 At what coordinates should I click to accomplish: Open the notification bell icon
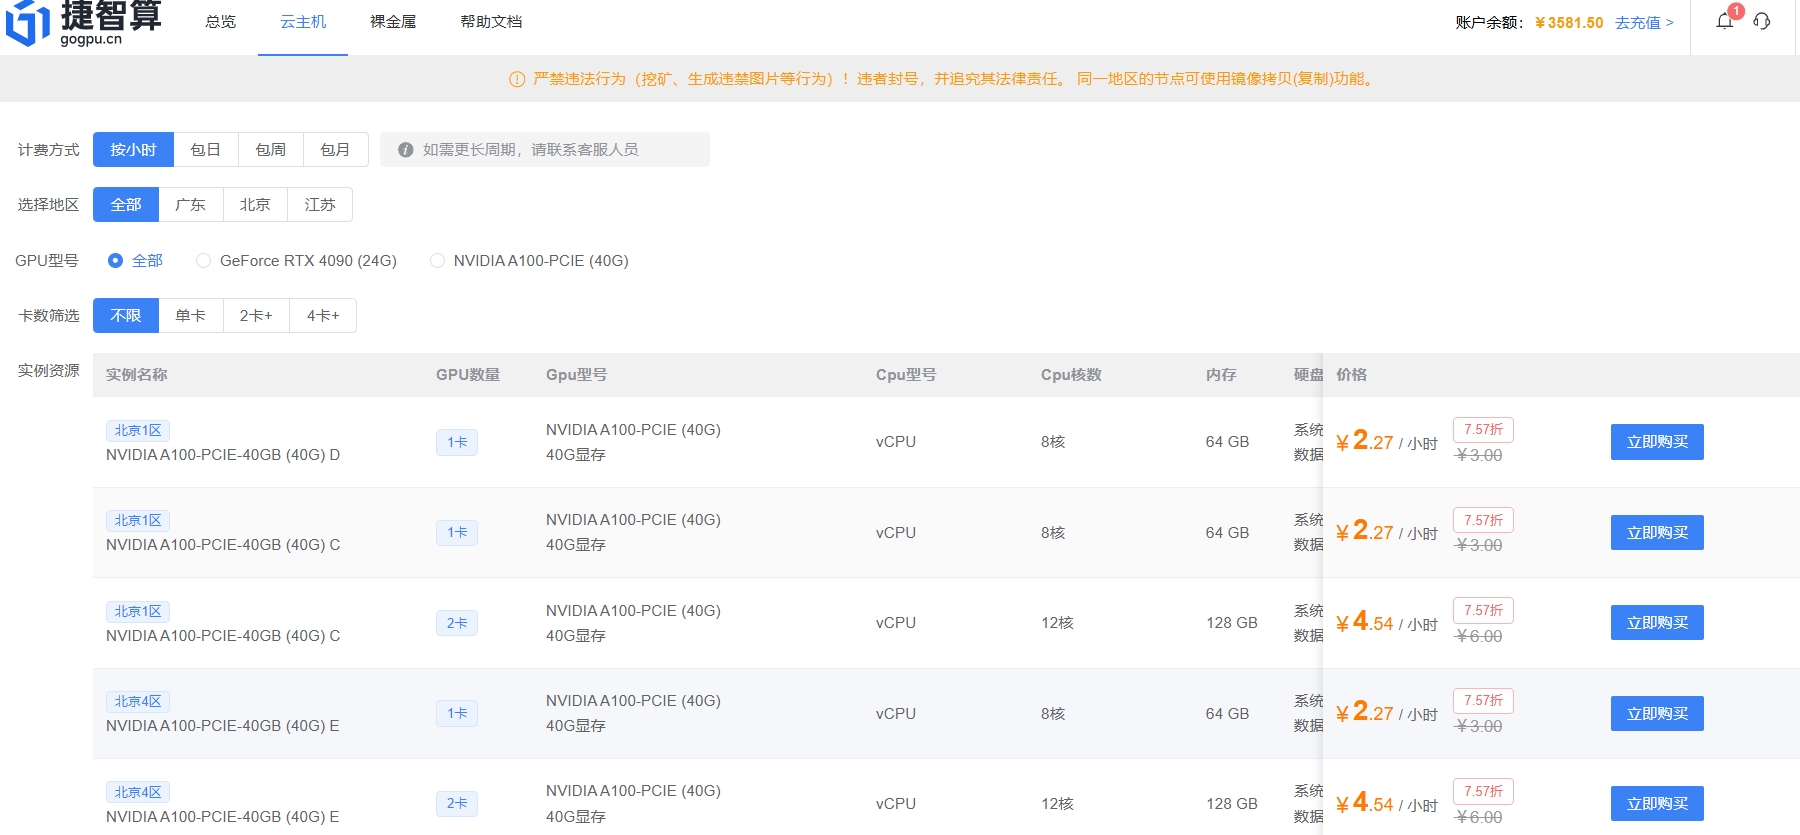pyautogui.click(x=1725, y=21)
